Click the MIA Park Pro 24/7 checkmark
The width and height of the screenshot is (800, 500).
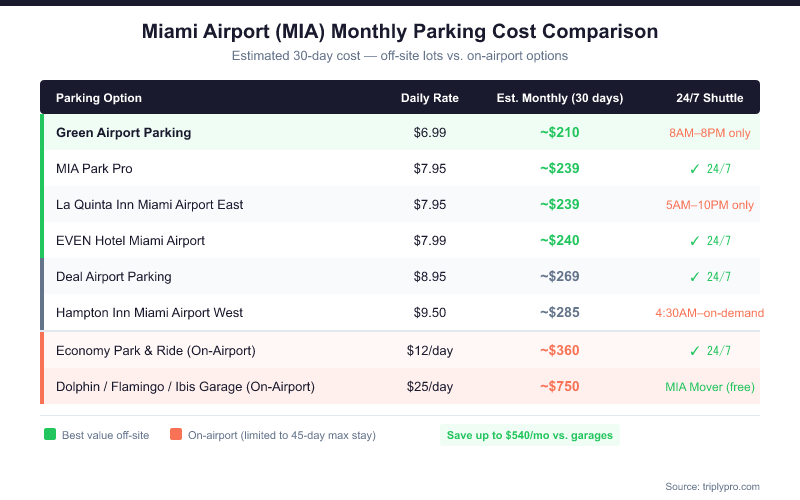[x=694, y=169]
